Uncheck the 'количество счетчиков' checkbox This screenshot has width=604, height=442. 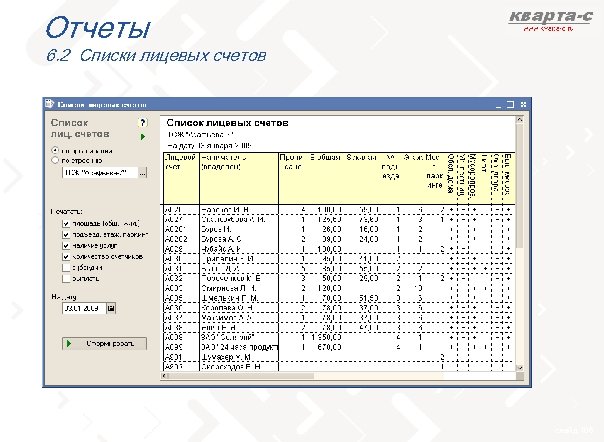pos(66,257)
